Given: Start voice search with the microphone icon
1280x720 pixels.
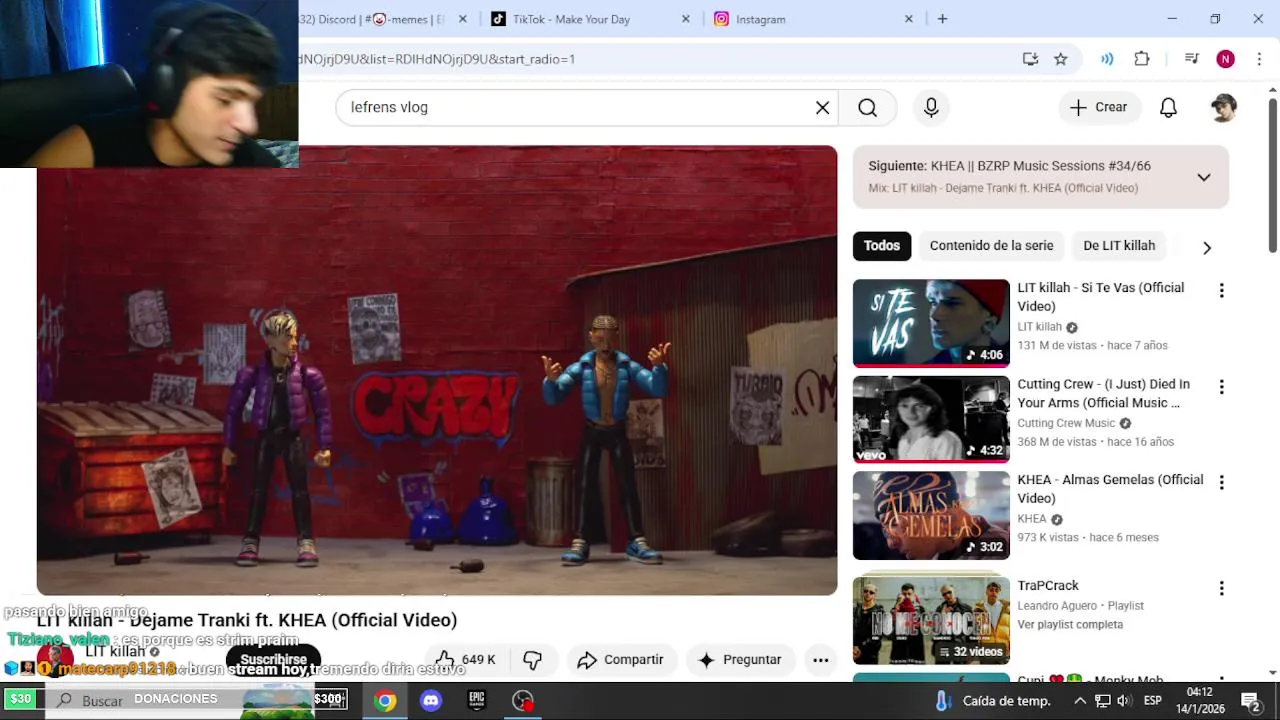Looking at the screenshot, I should (931, 108).
